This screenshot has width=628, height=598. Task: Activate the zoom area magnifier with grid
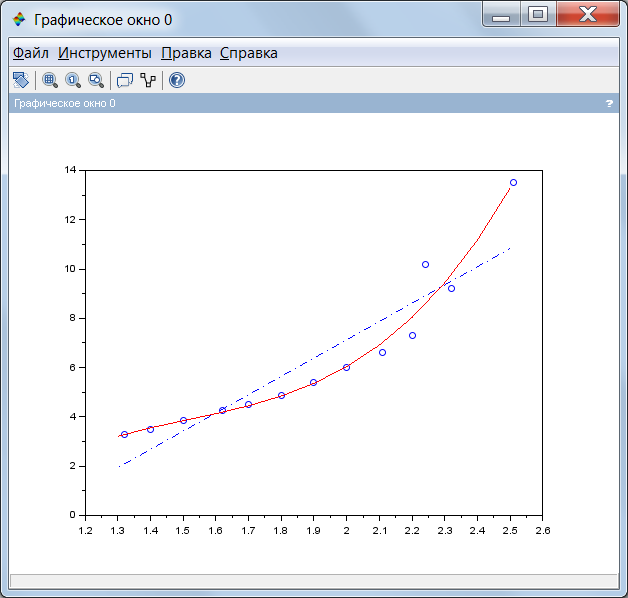(x=50, y=80)
